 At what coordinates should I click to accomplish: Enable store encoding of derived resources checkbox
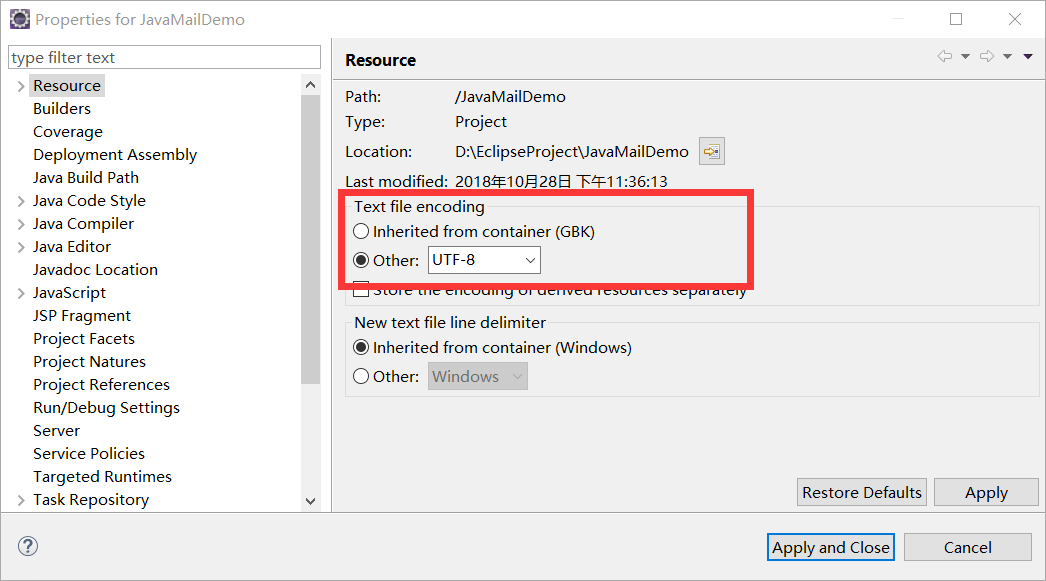point(362,290)
